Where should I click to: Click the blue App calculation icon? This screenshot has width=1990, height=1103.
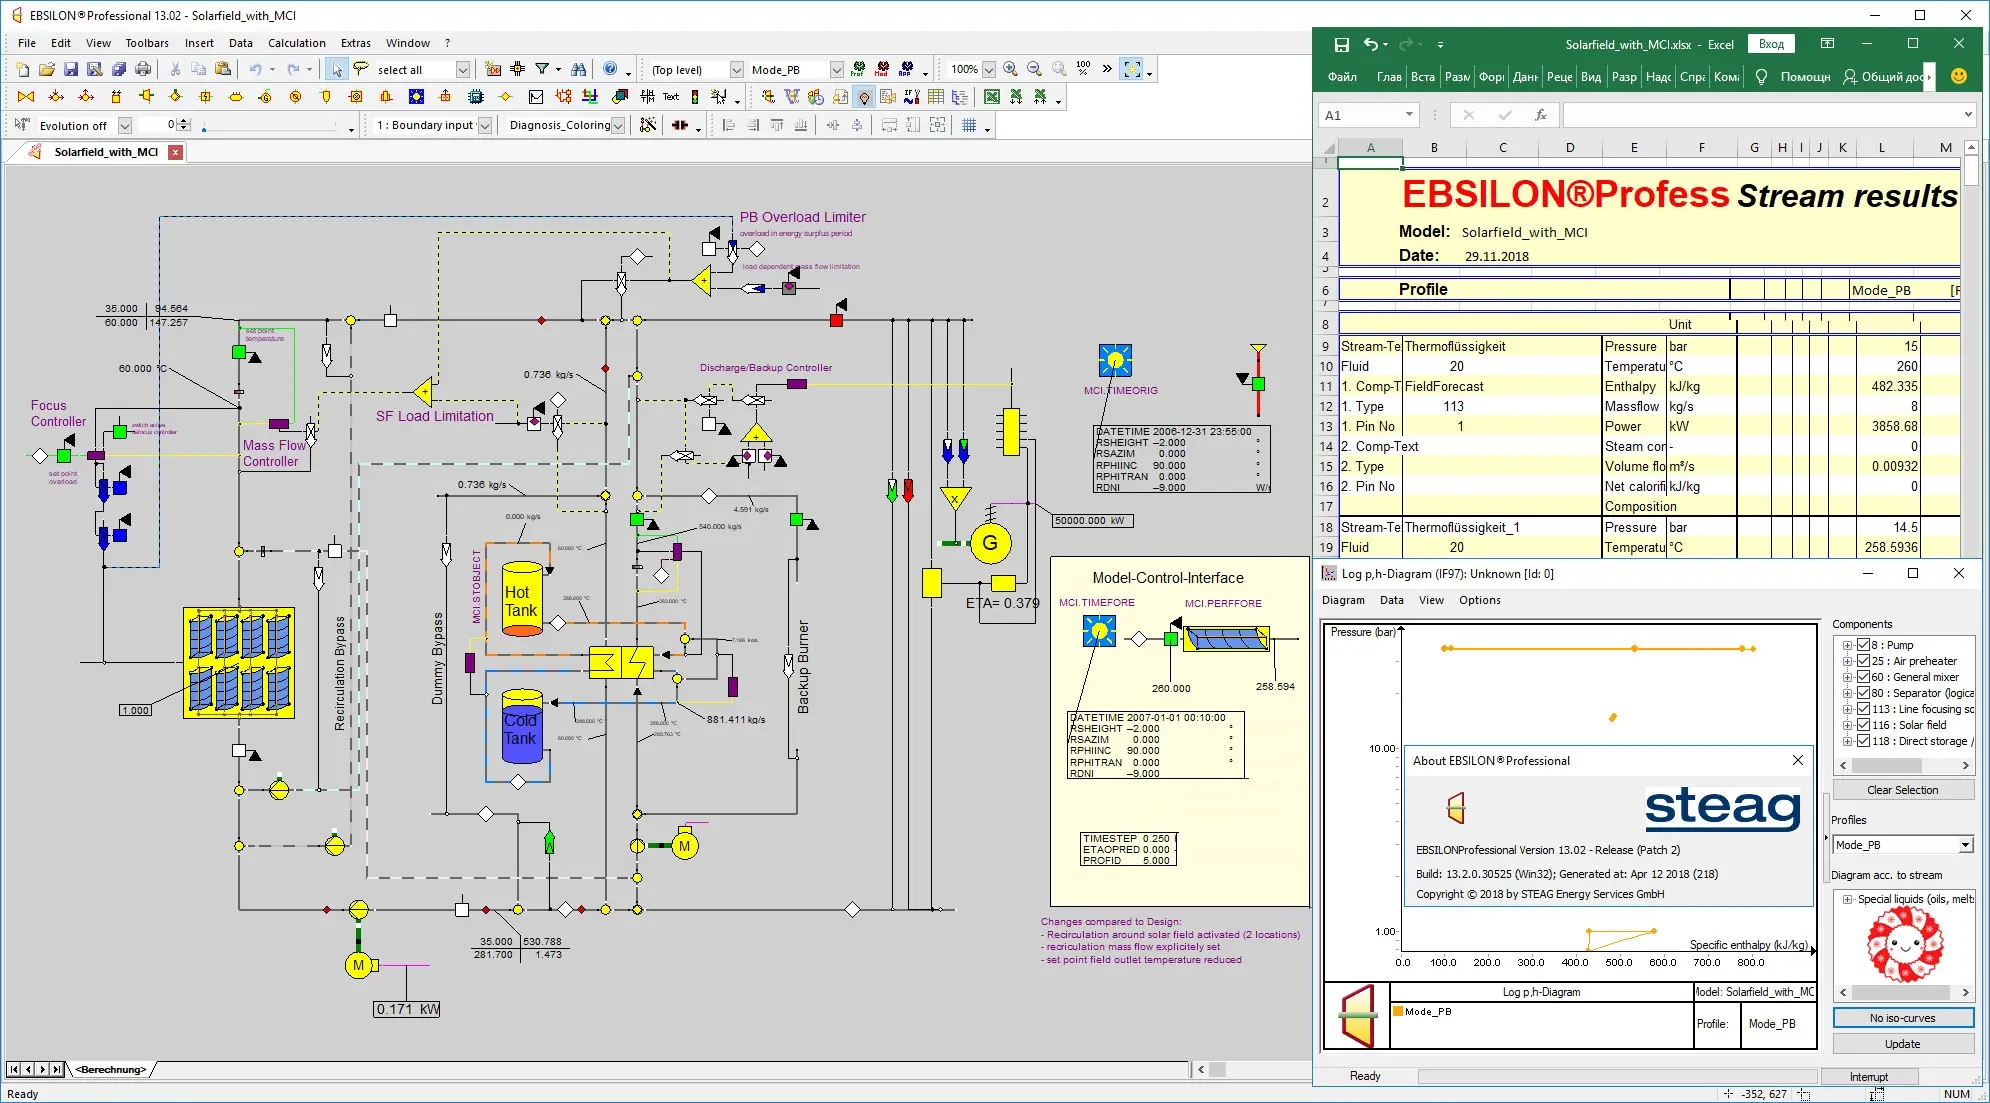(x=906, y=69)
